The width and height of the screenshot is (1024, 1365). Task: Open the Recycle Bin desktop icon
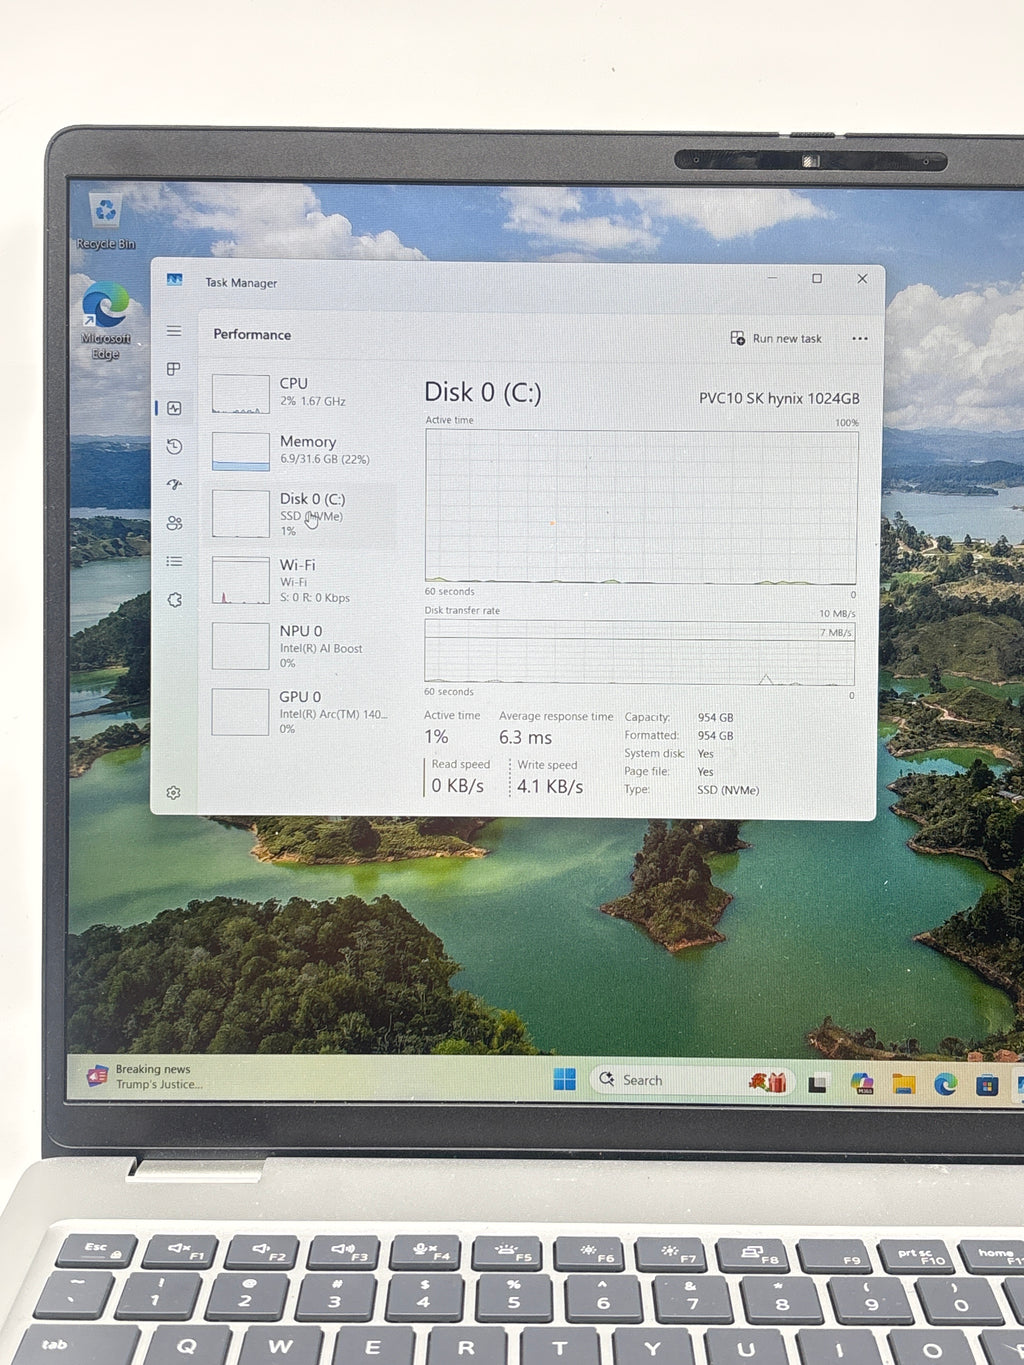pos(105,222)
